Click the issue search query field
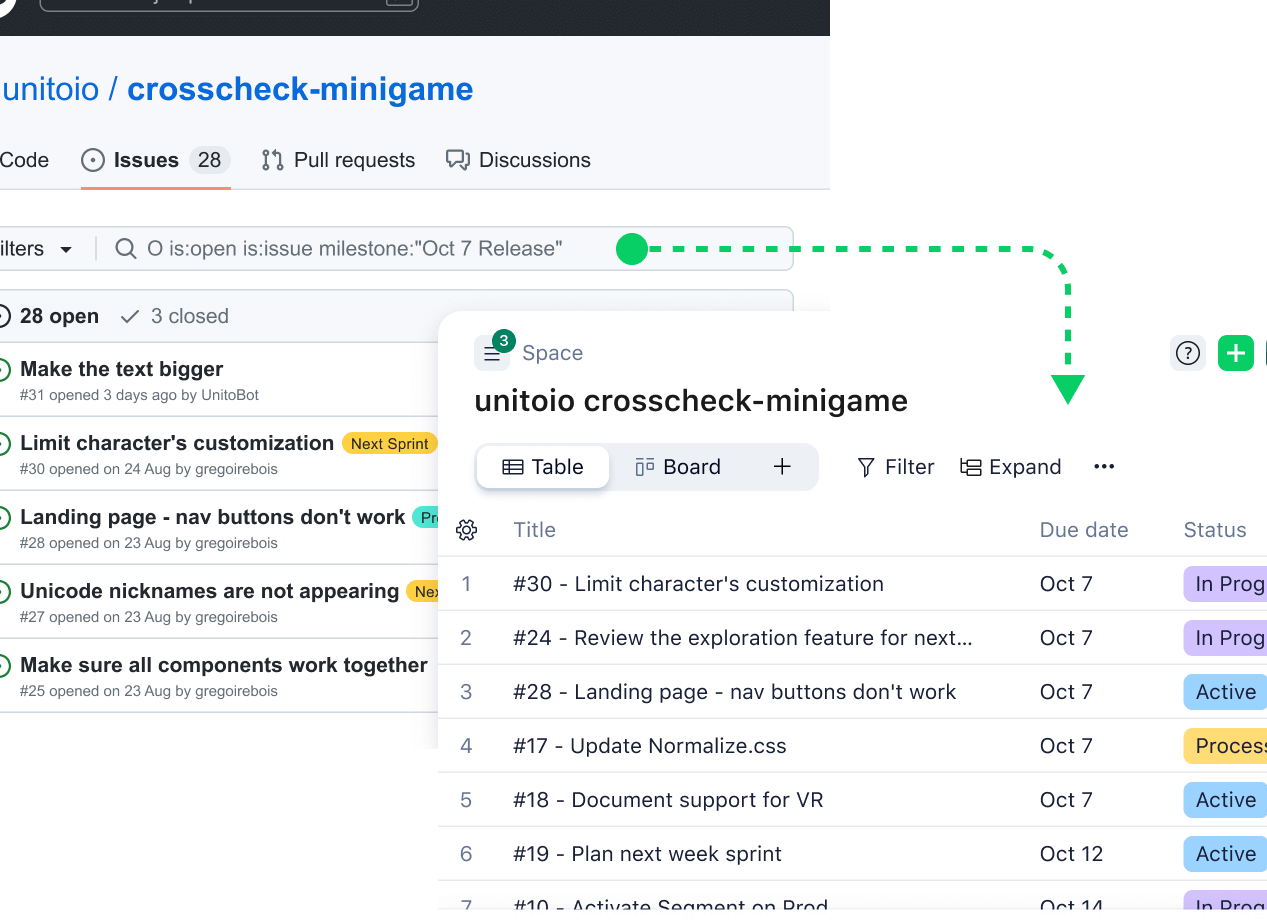This screenshot has height=921, width=1267. [445, 249]
